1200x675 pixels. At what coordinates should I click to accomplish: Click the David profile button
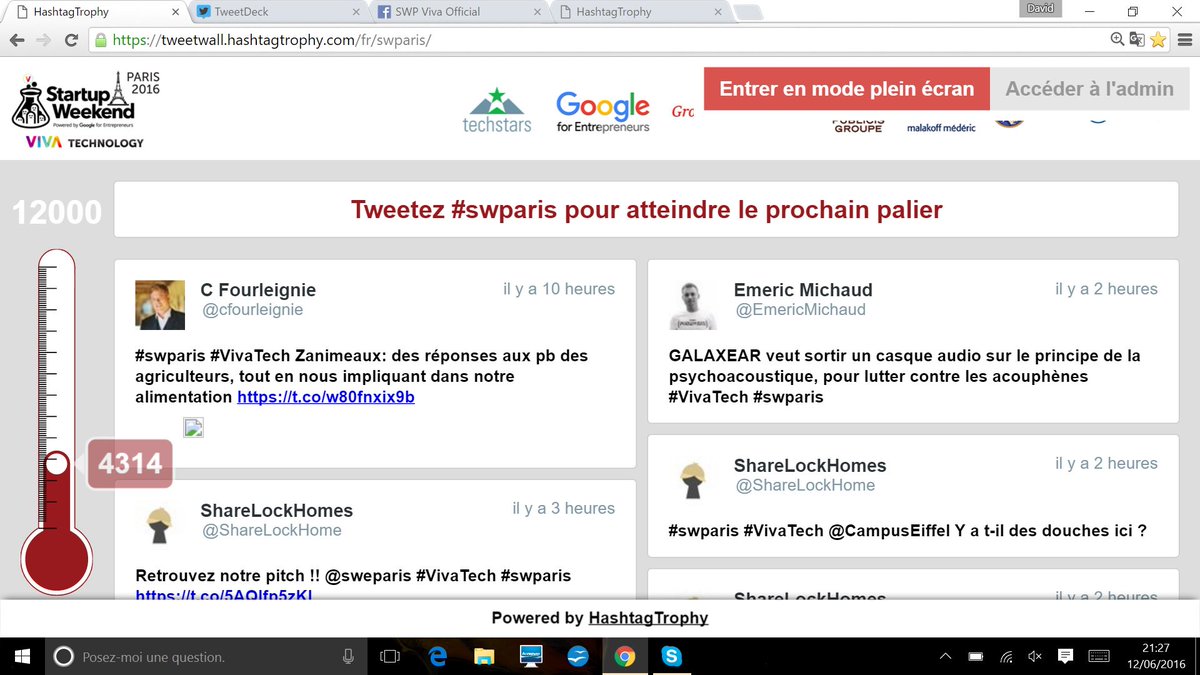1042,8
